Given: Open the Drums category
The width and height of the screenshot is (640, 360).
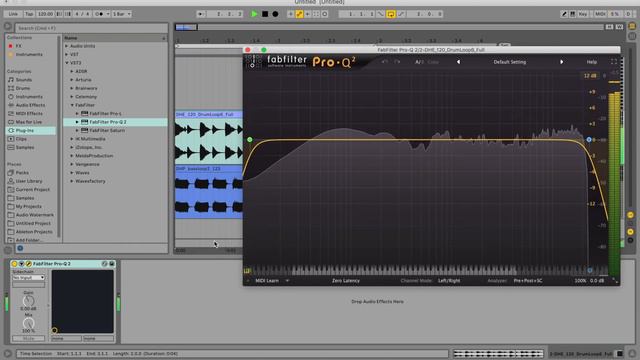Looking at the screenshot, I should 23,88.
